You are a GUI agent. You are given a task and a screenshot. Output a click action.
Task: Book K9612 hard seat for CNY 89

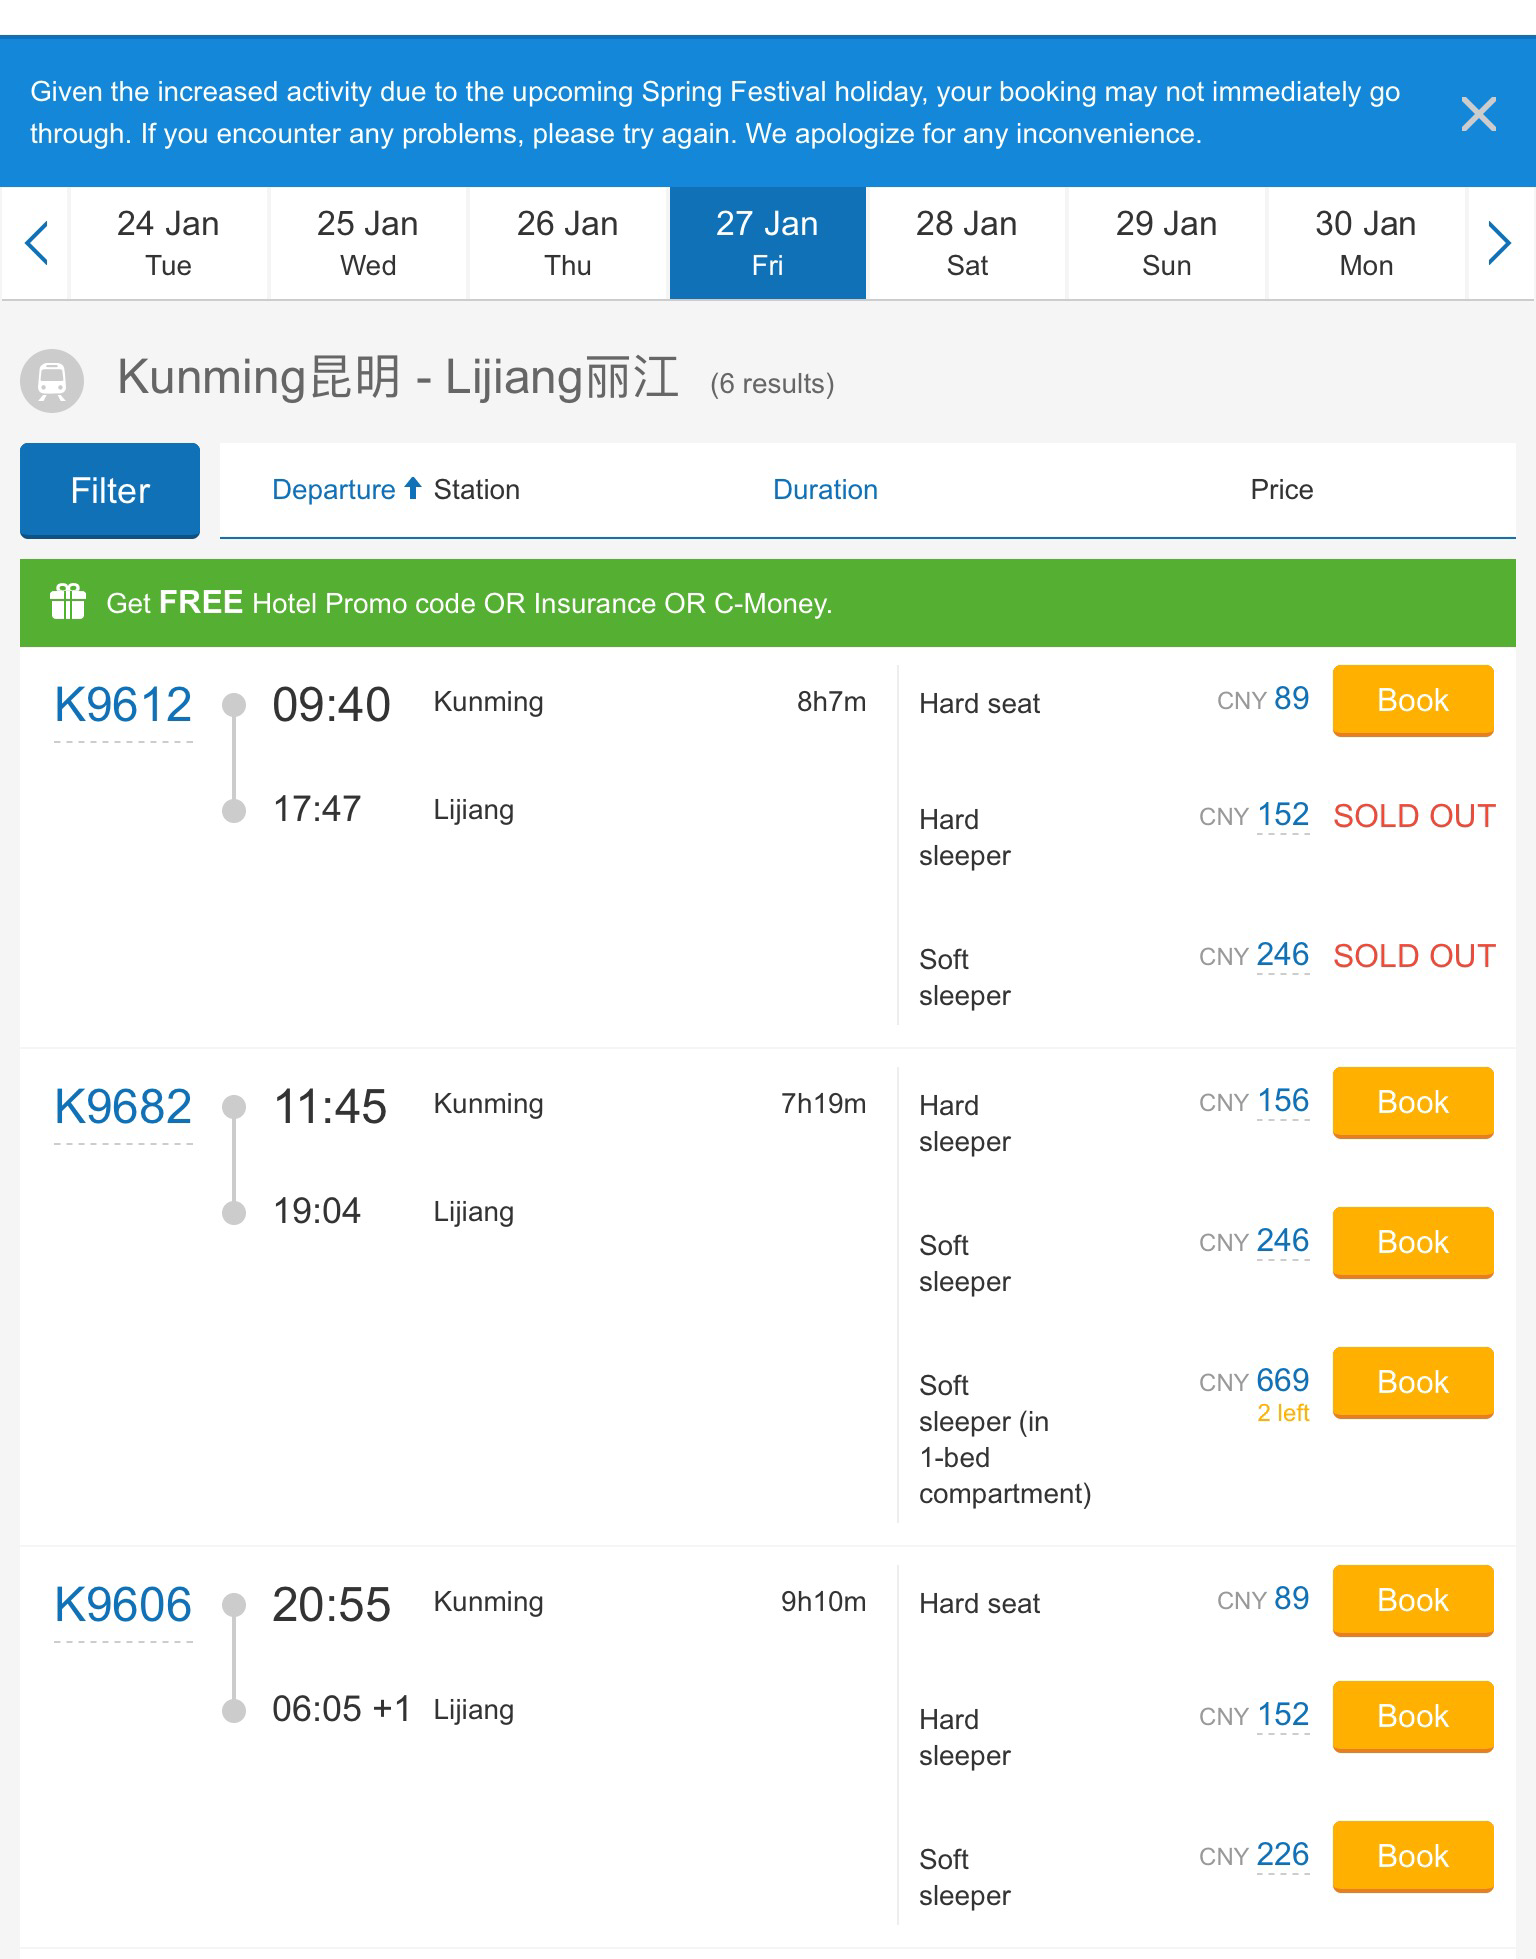pyautogui.click(x=1412, y=700)
